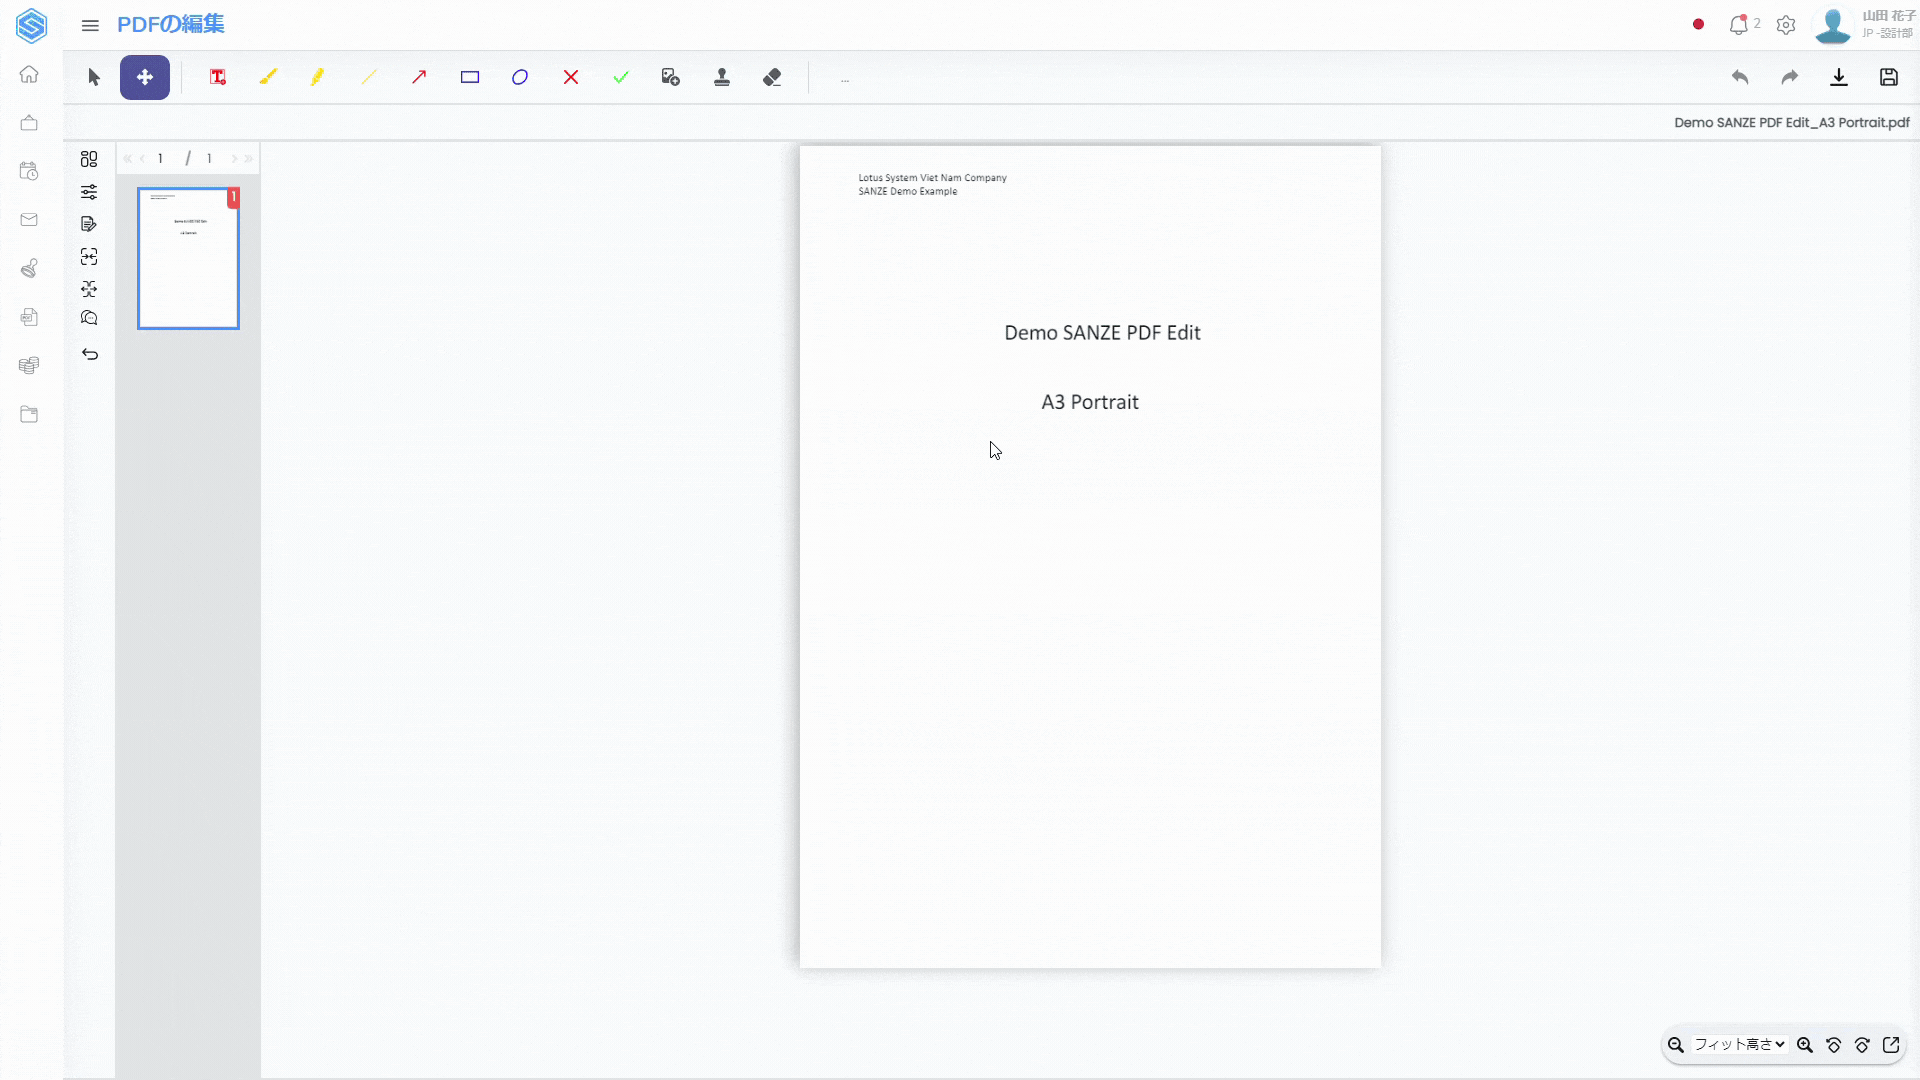The image size is (1920, 1080).
Task: Activate the eraser tool
Action: pos(772,77)
